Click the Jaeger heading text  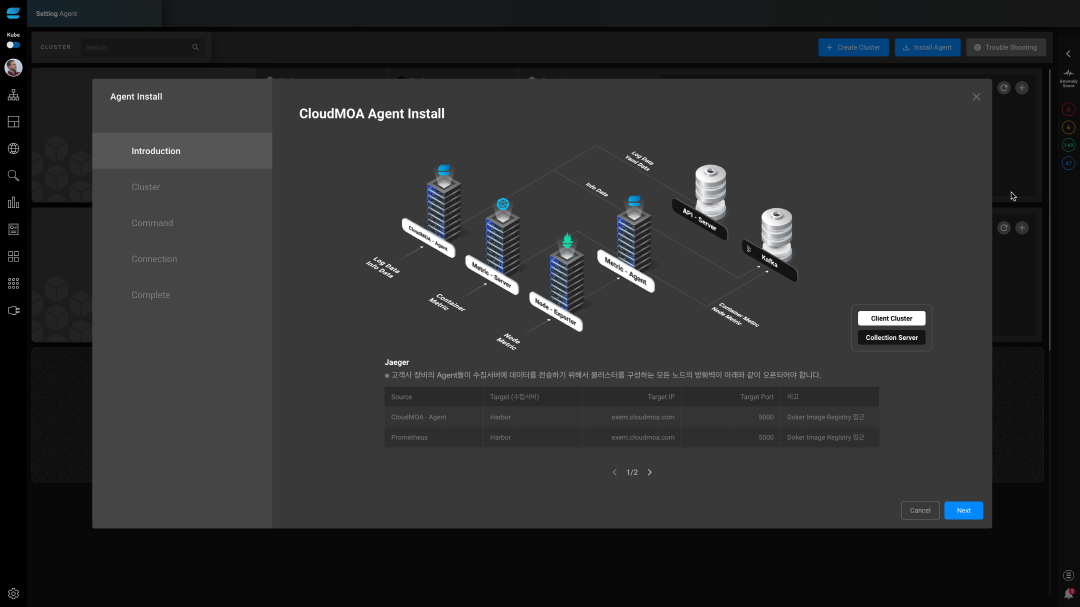pos(397,362)
